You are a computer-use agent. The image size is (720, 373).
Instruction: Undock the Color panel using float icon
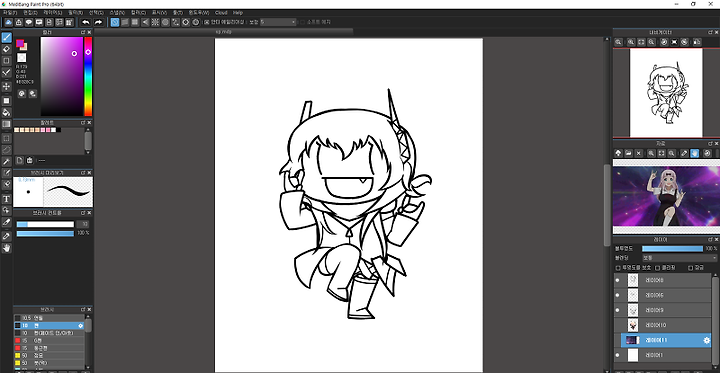[83, 33]
